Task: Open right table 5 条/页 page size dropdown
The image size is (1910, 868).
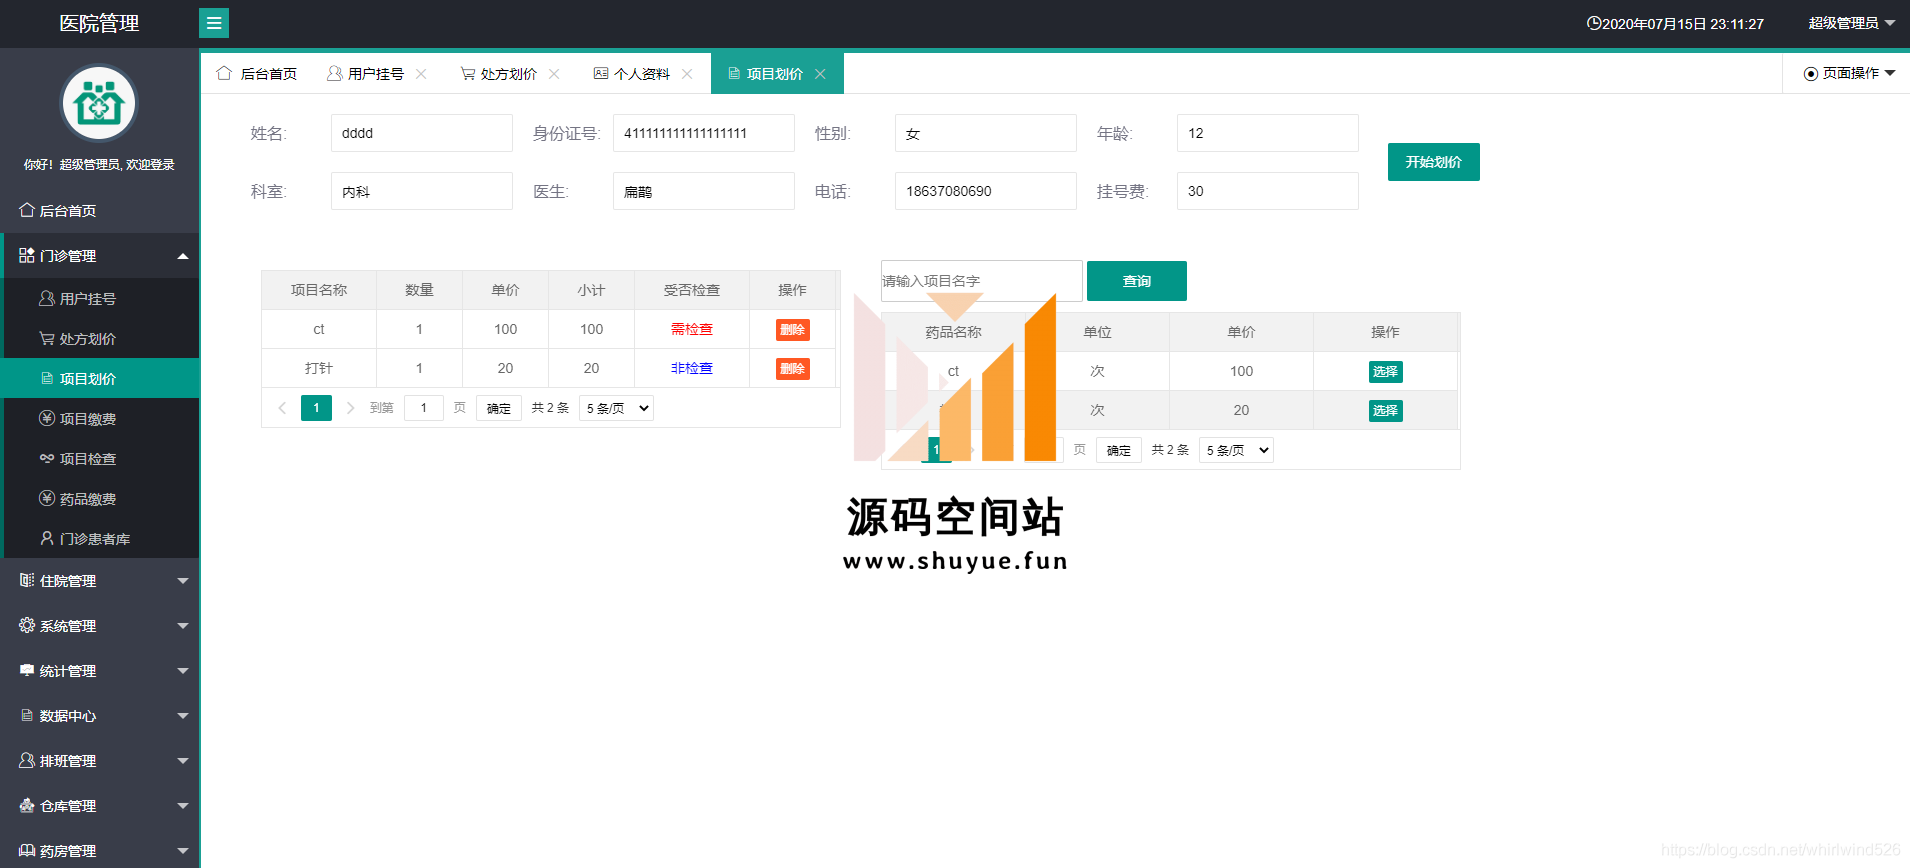Action: pos(1236,450)
